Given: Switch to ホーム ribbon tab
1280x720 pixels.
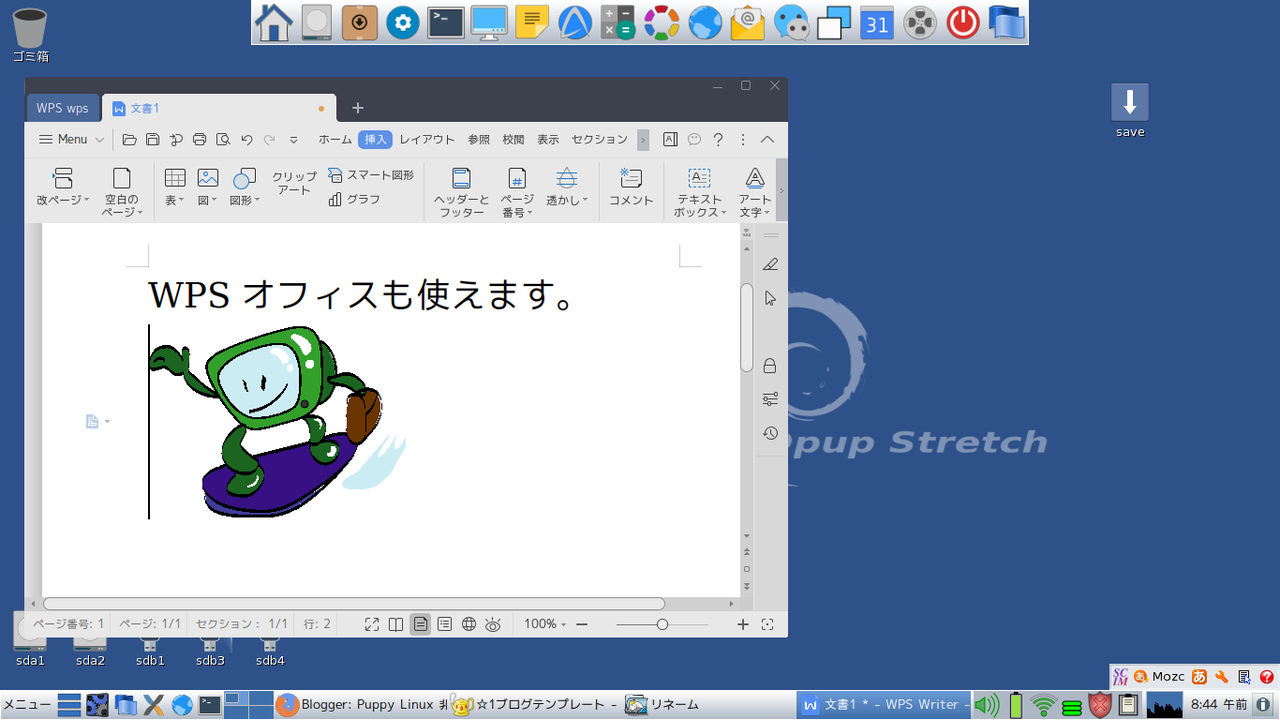Looking at the screenshot, I should pos(335,139).
